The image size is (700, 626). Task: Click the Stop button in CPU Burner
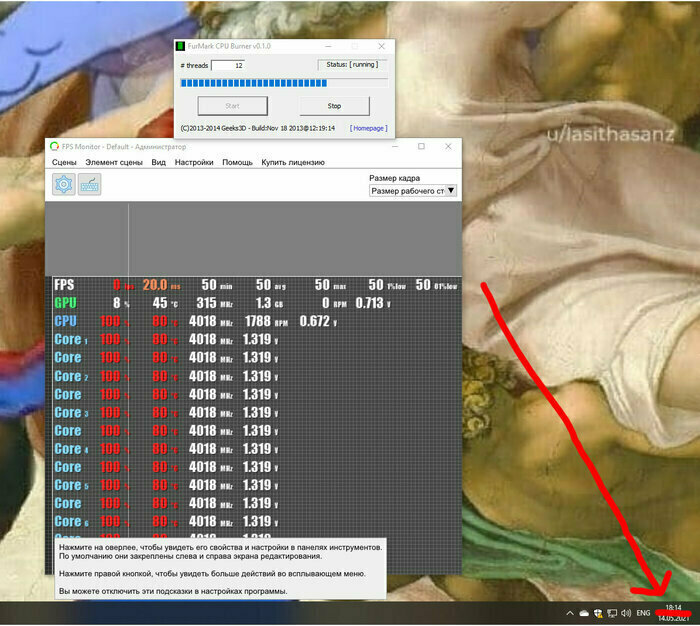pyautogui.click(x=334, y=106)
